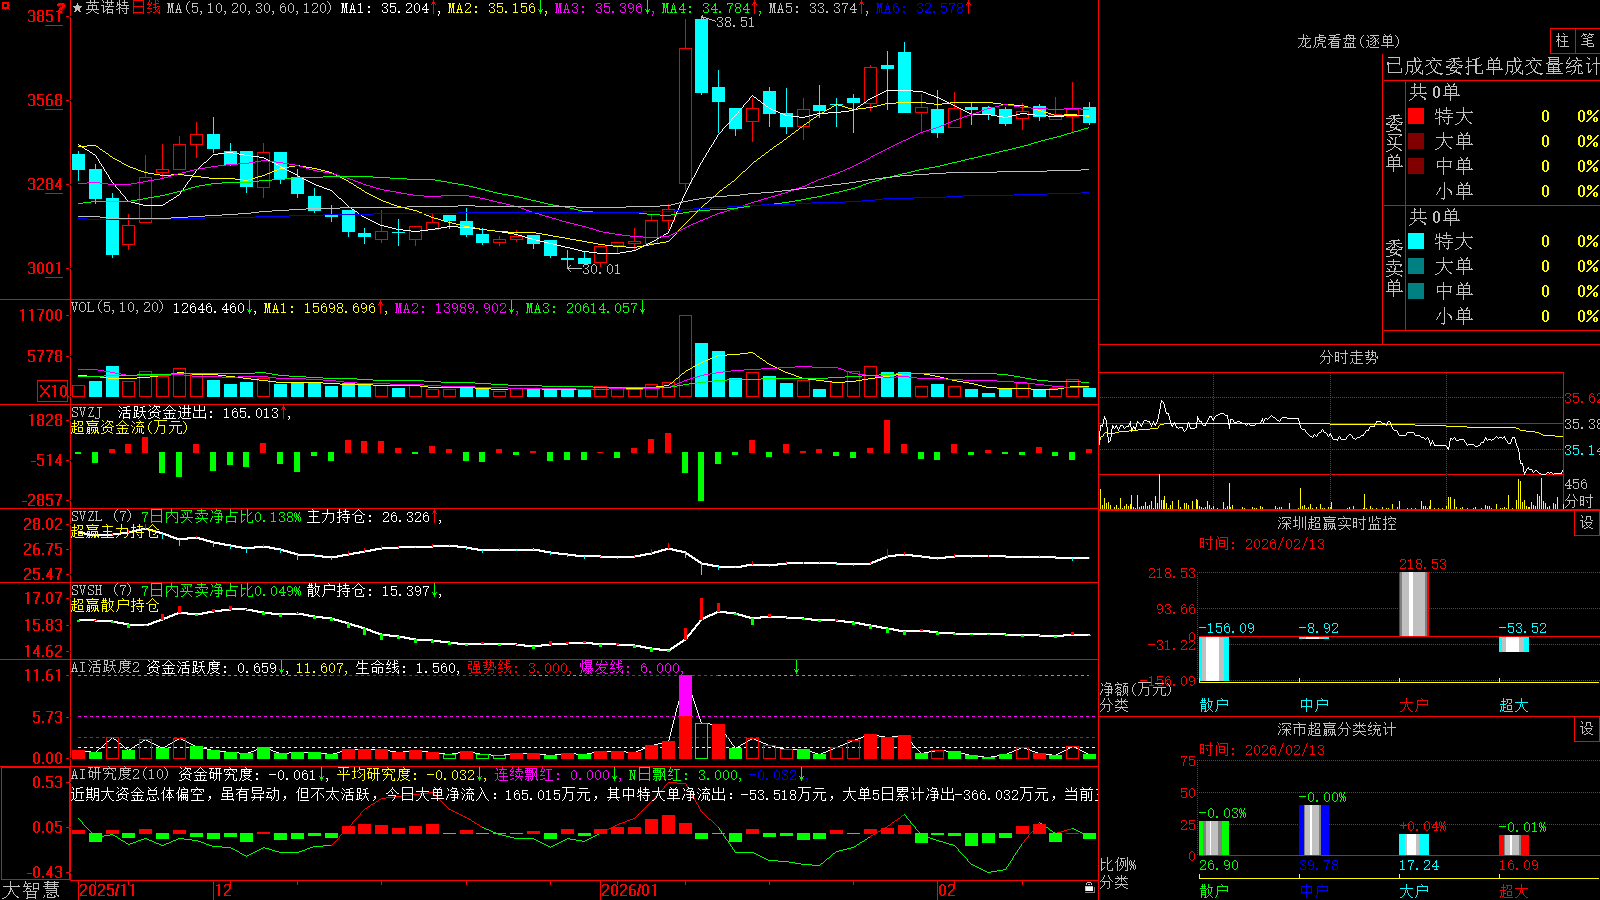The image size is (1600, 900).
Task: Open the SVZL indicator label
Action: 87,517
